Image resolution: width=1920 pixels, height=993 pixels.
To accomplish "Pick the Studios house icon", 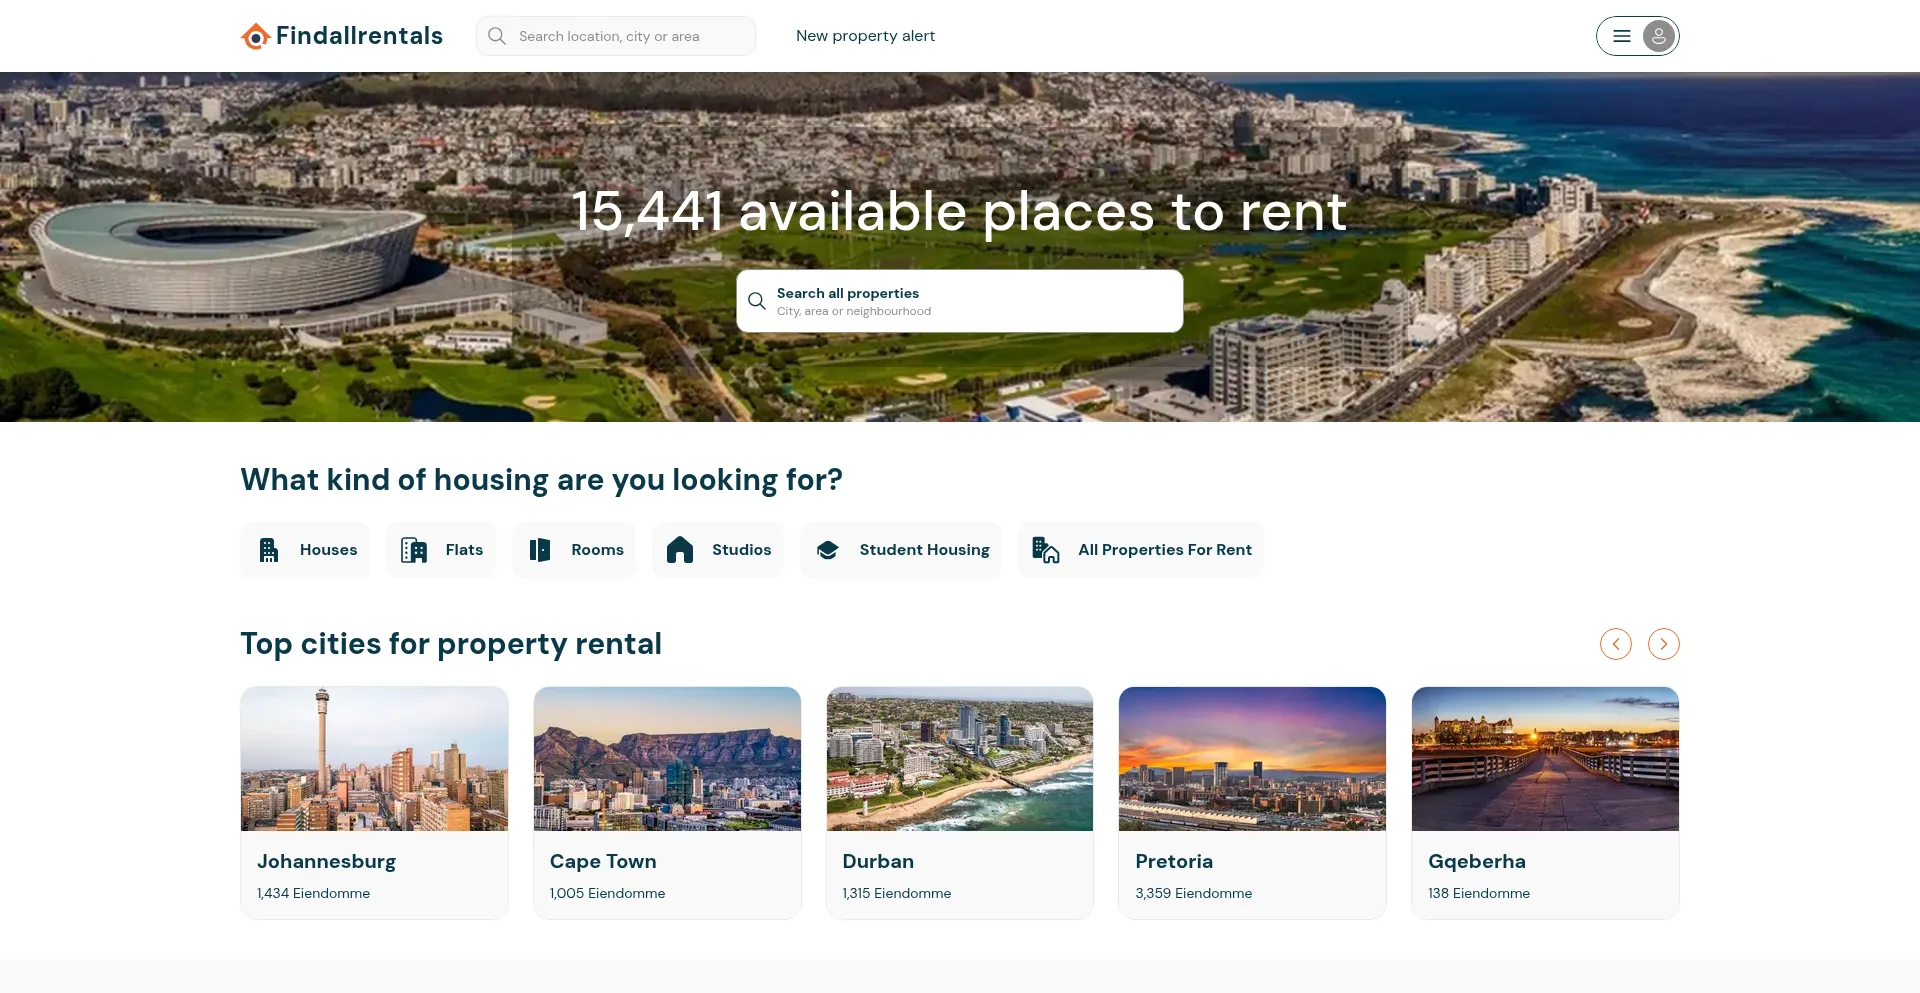I will pyautogui.click(x=680, y=550).
